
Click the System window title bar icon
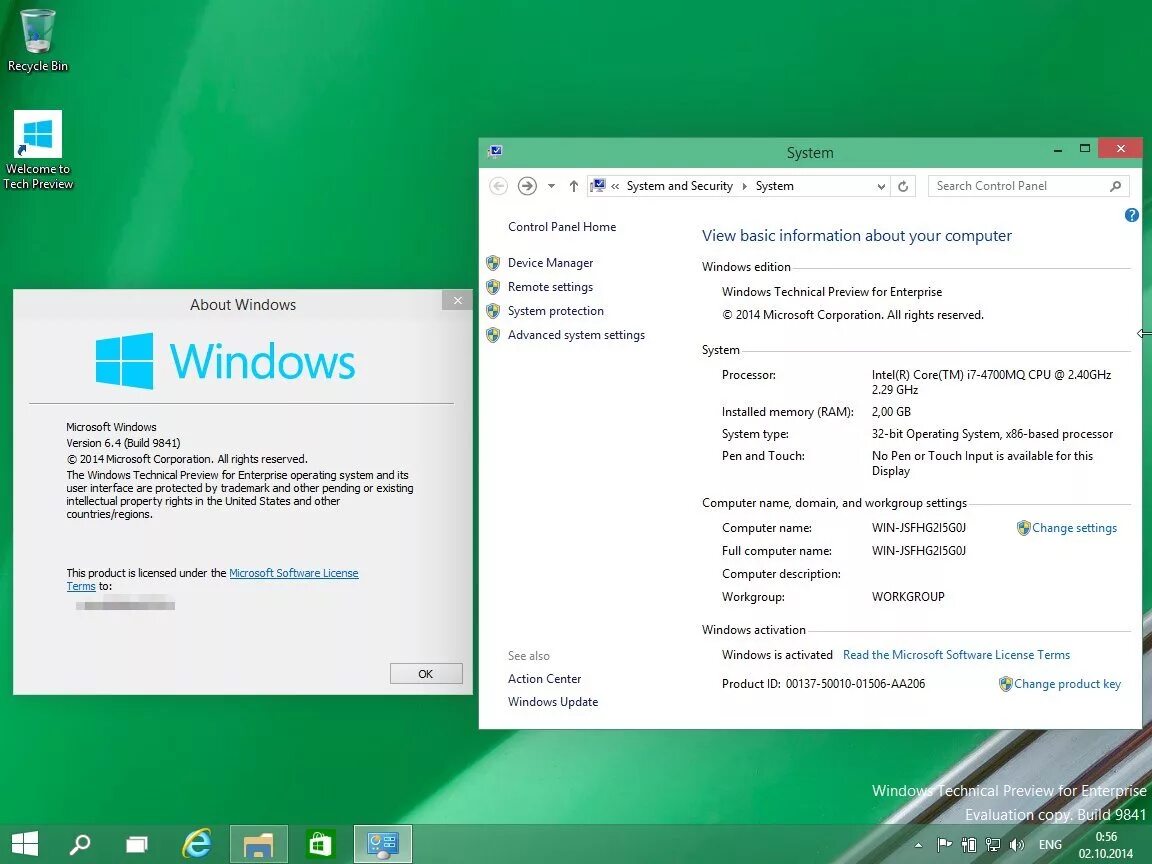(x=495, y=151)
